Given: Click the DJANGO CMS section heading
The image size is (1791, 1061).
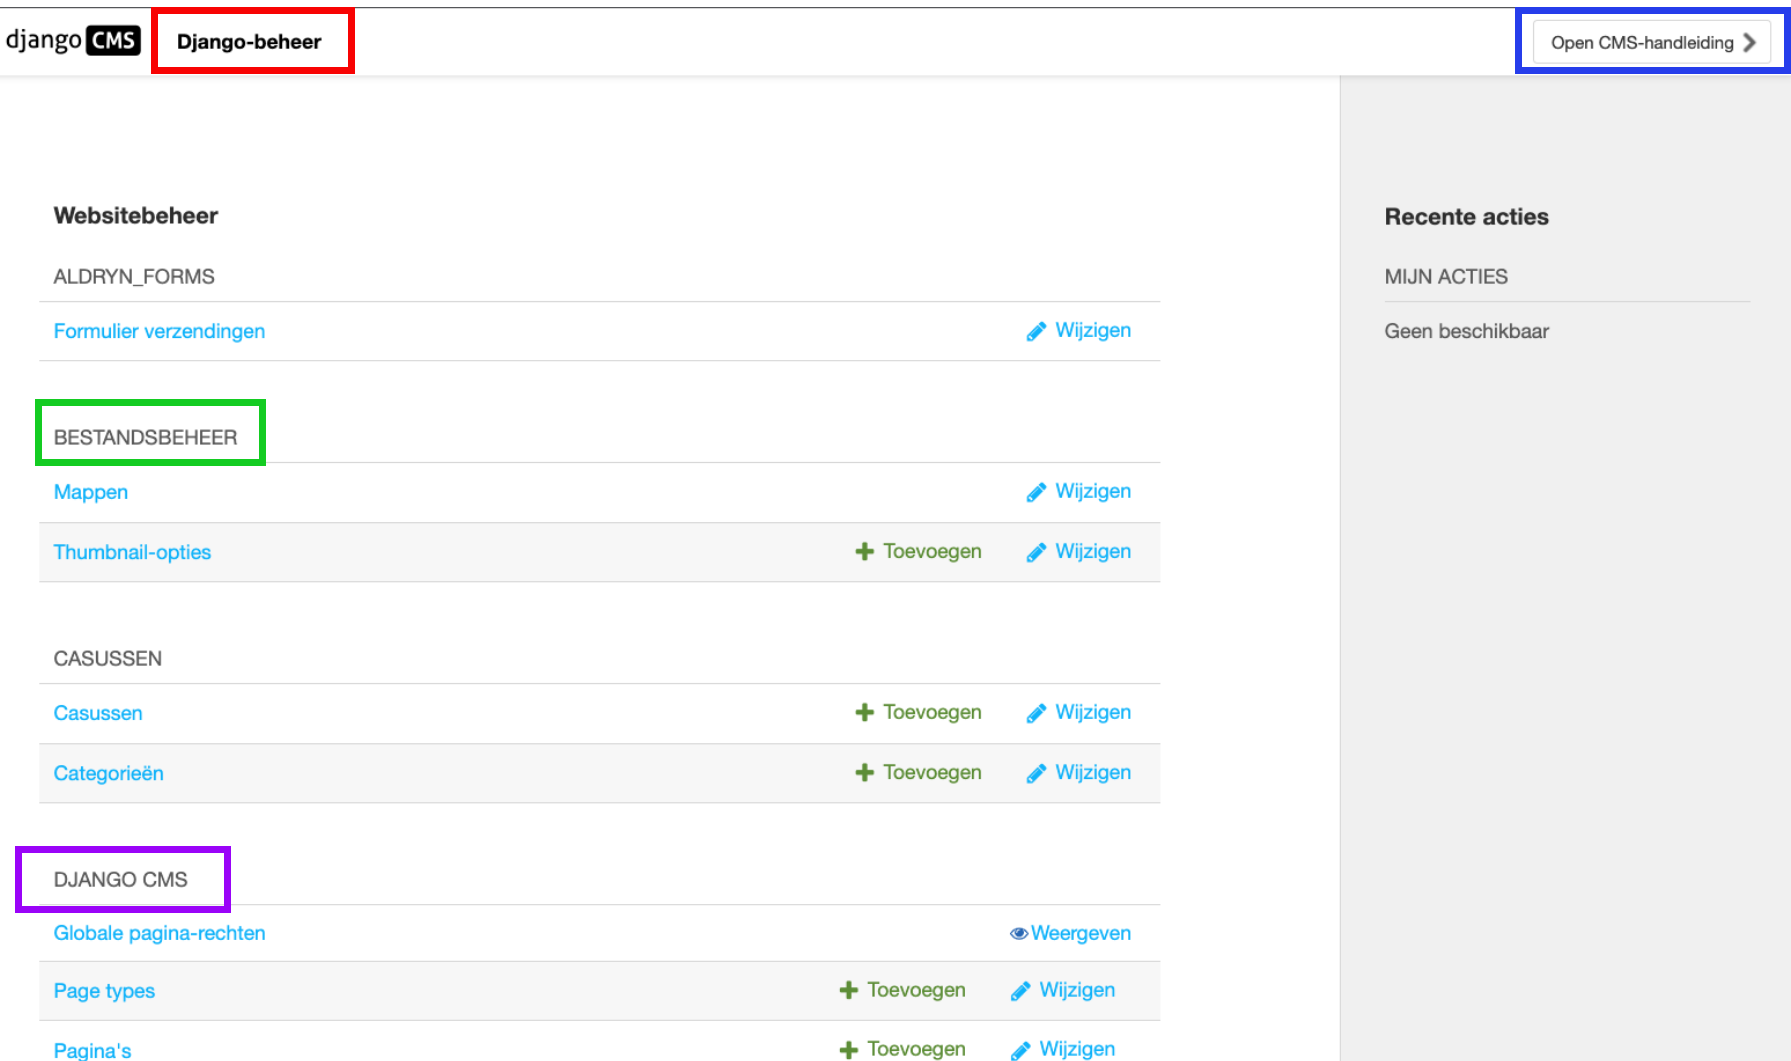Looking at the screenshot, I should pos(121,880).
